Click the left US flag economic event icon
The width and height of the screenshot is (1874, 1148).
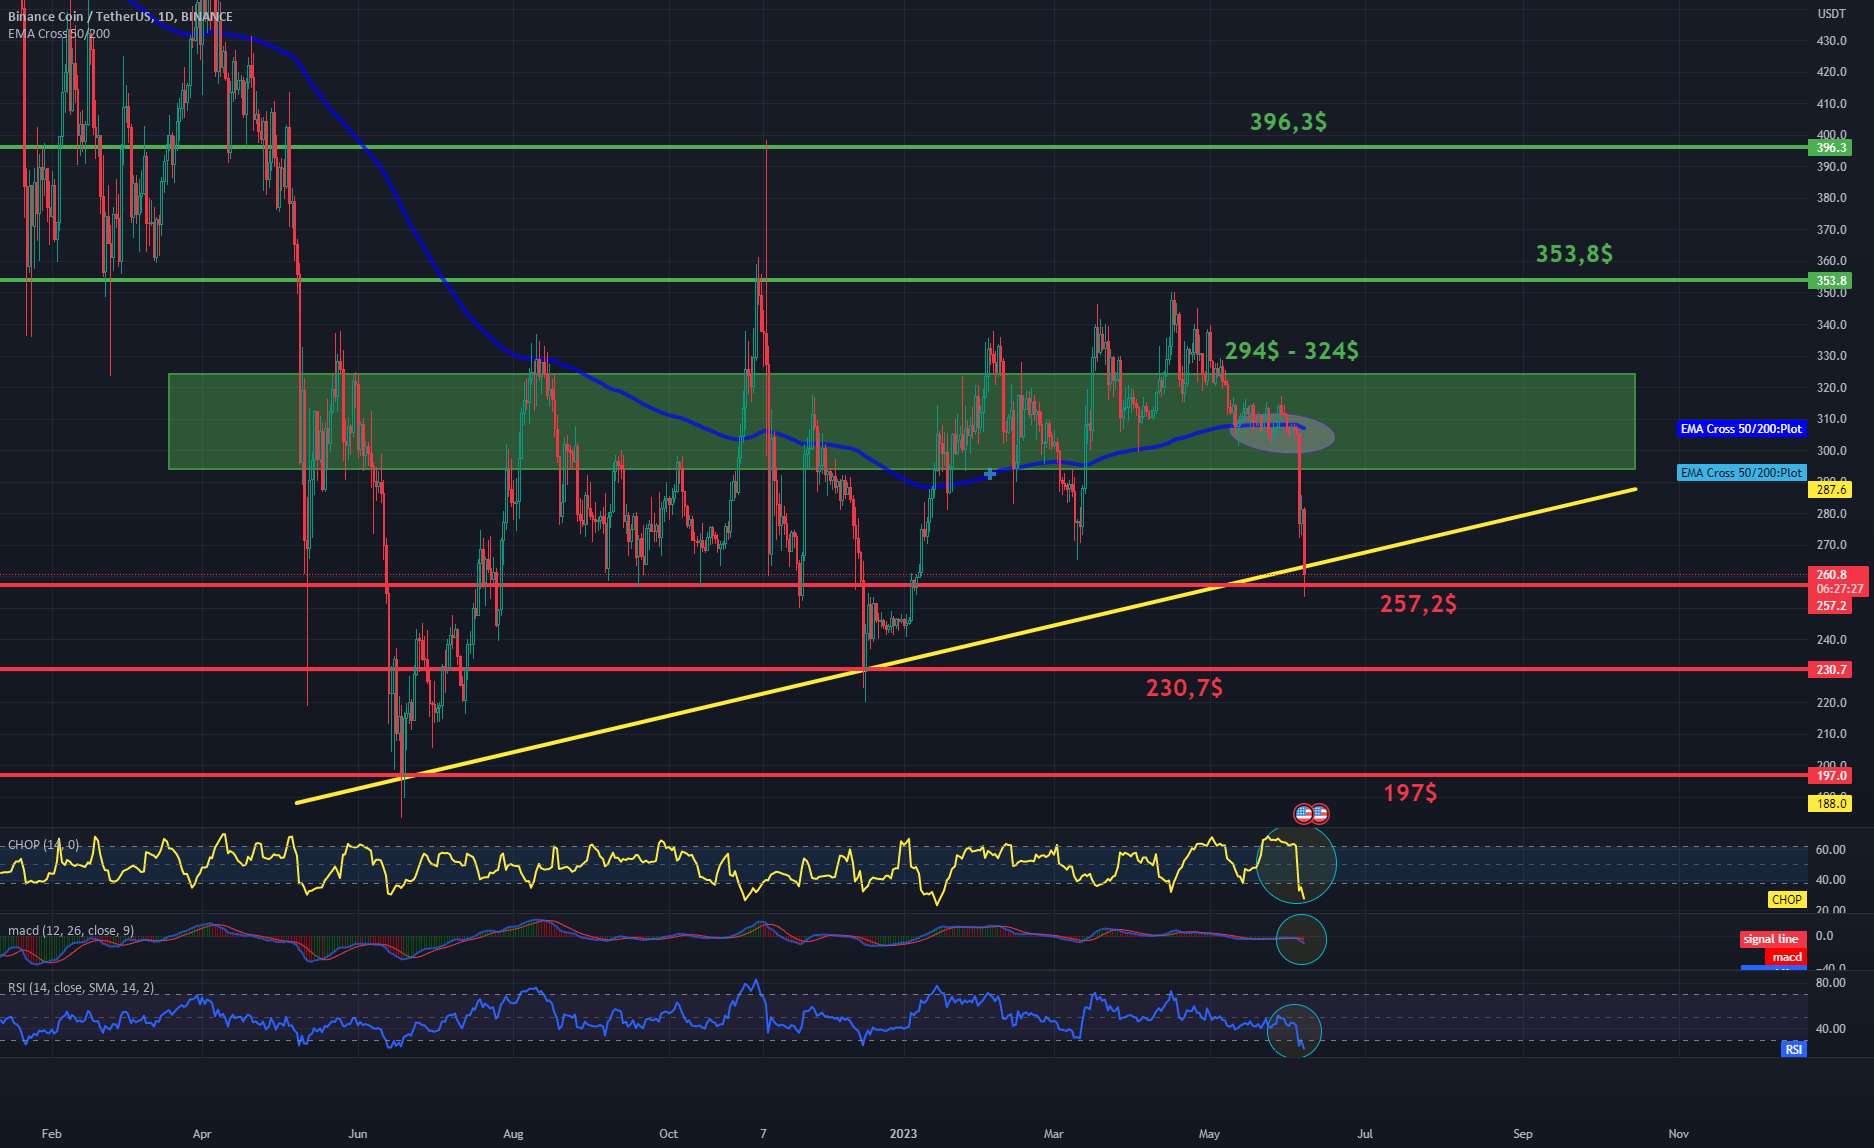point(1303,814)
